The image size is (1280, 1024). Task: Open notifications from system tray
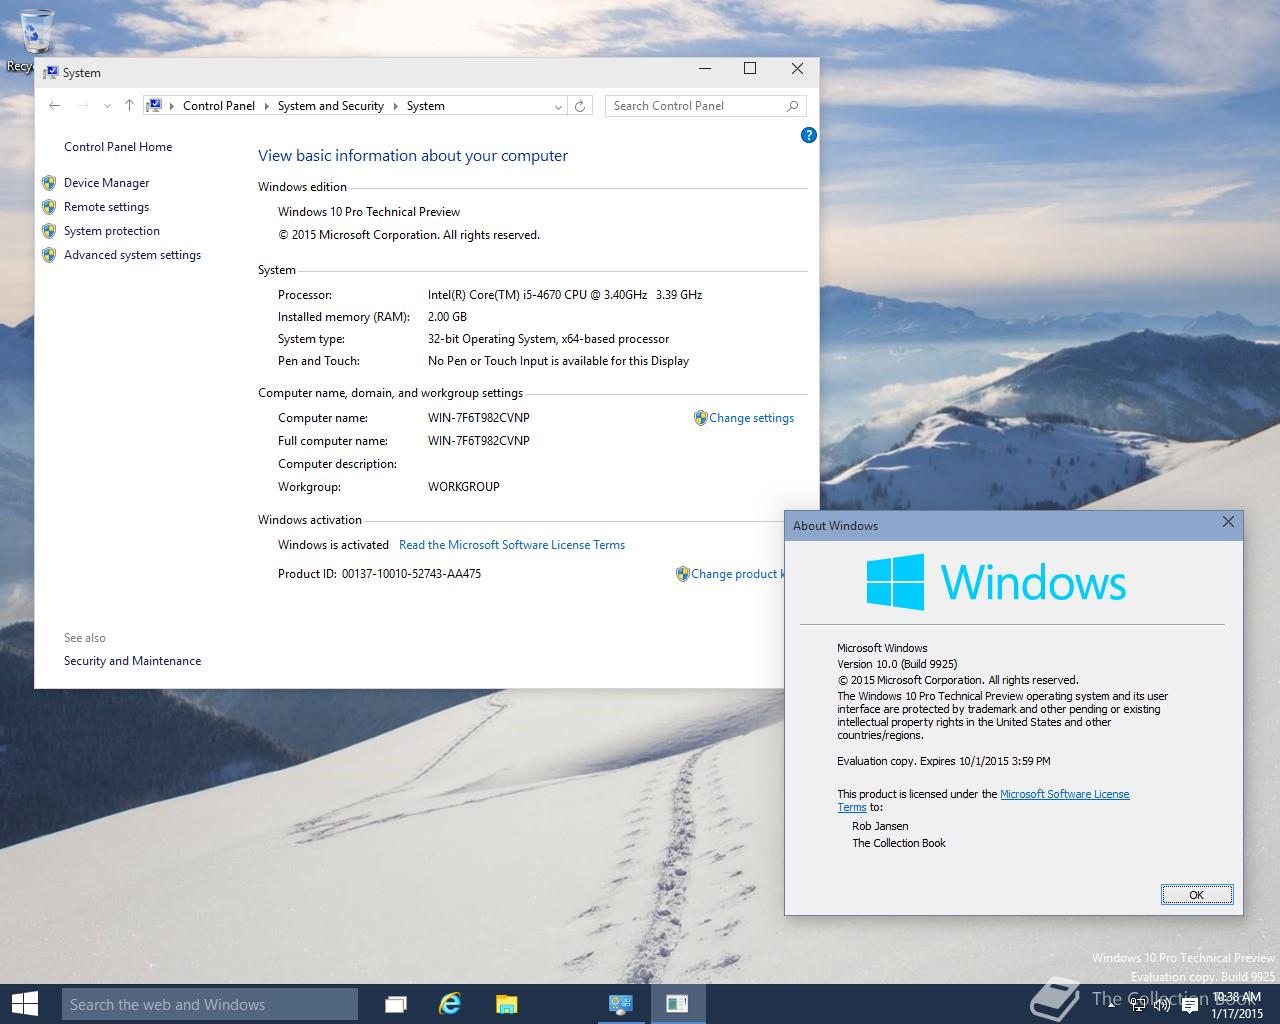[1189, 1005]
